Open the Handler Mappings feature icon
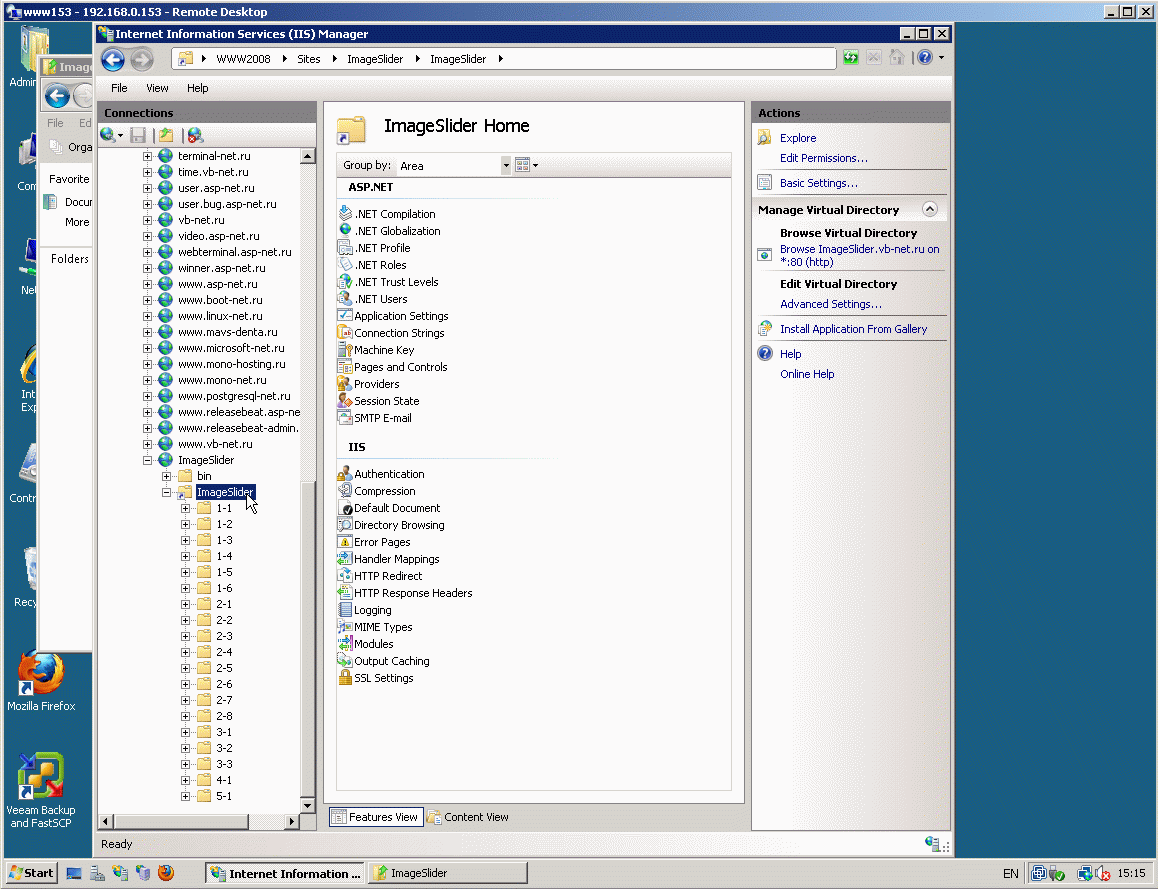Screen dimensions: 1158x889 pos(345,558)
